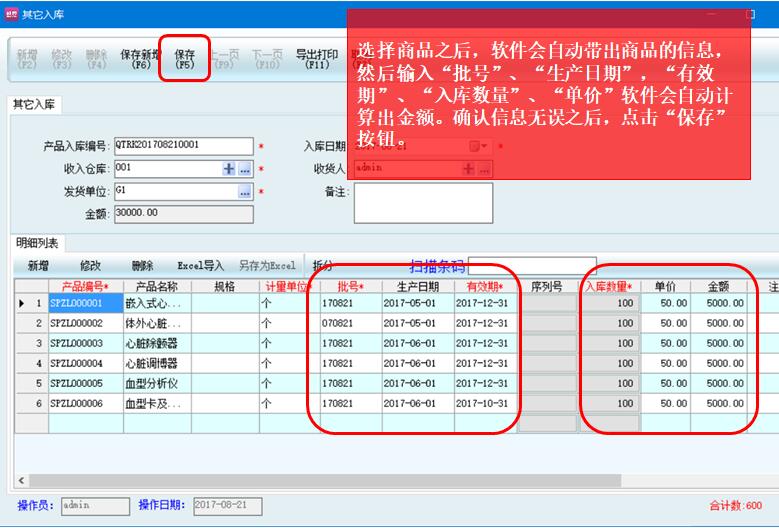Click the Excel导入 button
Screen dimensions: 779x528
point(201,266)
